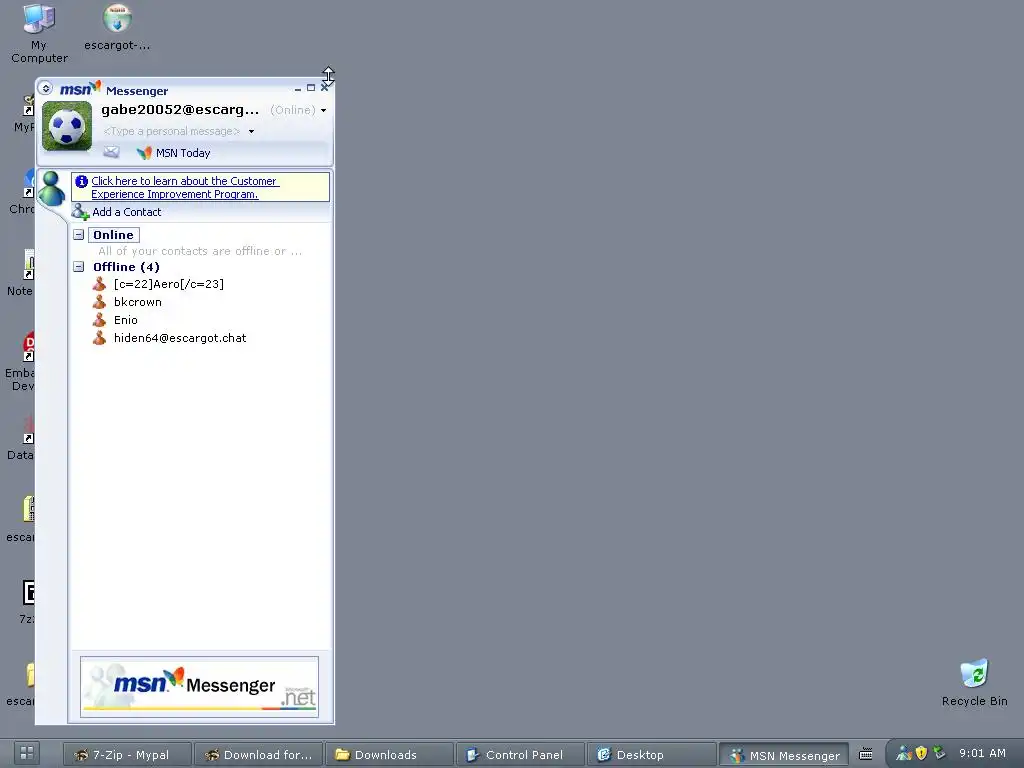Switch to 7-Zip - Mypal taskbar window
This screenshot has height=768, width=1024.
coord(127,755)
